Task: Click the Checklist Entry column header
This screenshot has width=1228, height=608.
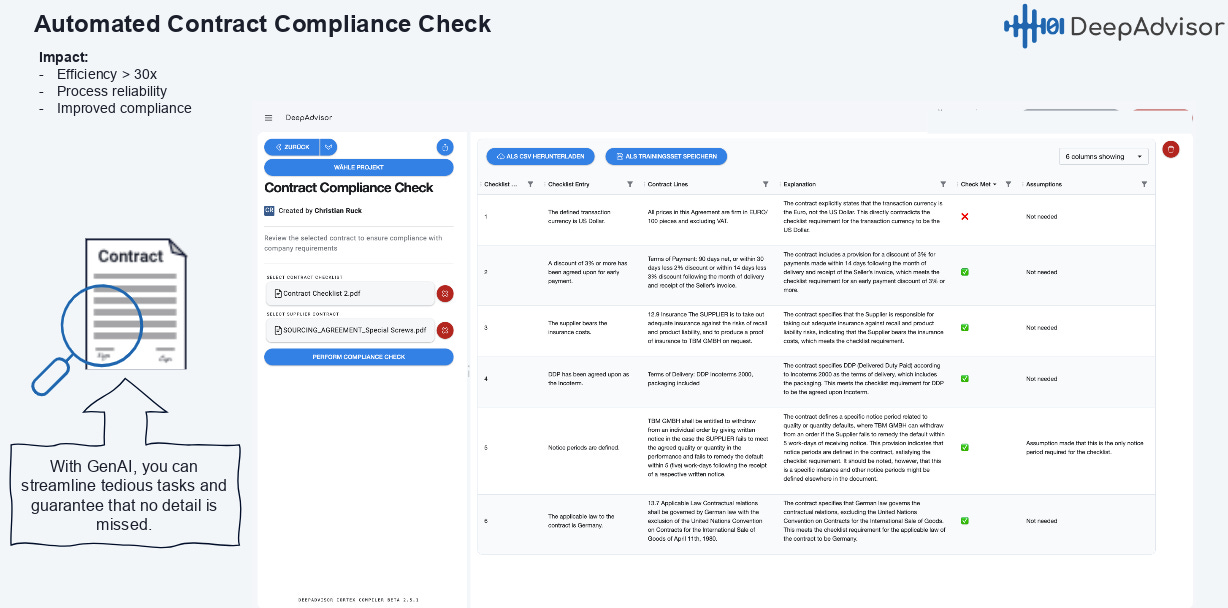Action: [569, 184]
